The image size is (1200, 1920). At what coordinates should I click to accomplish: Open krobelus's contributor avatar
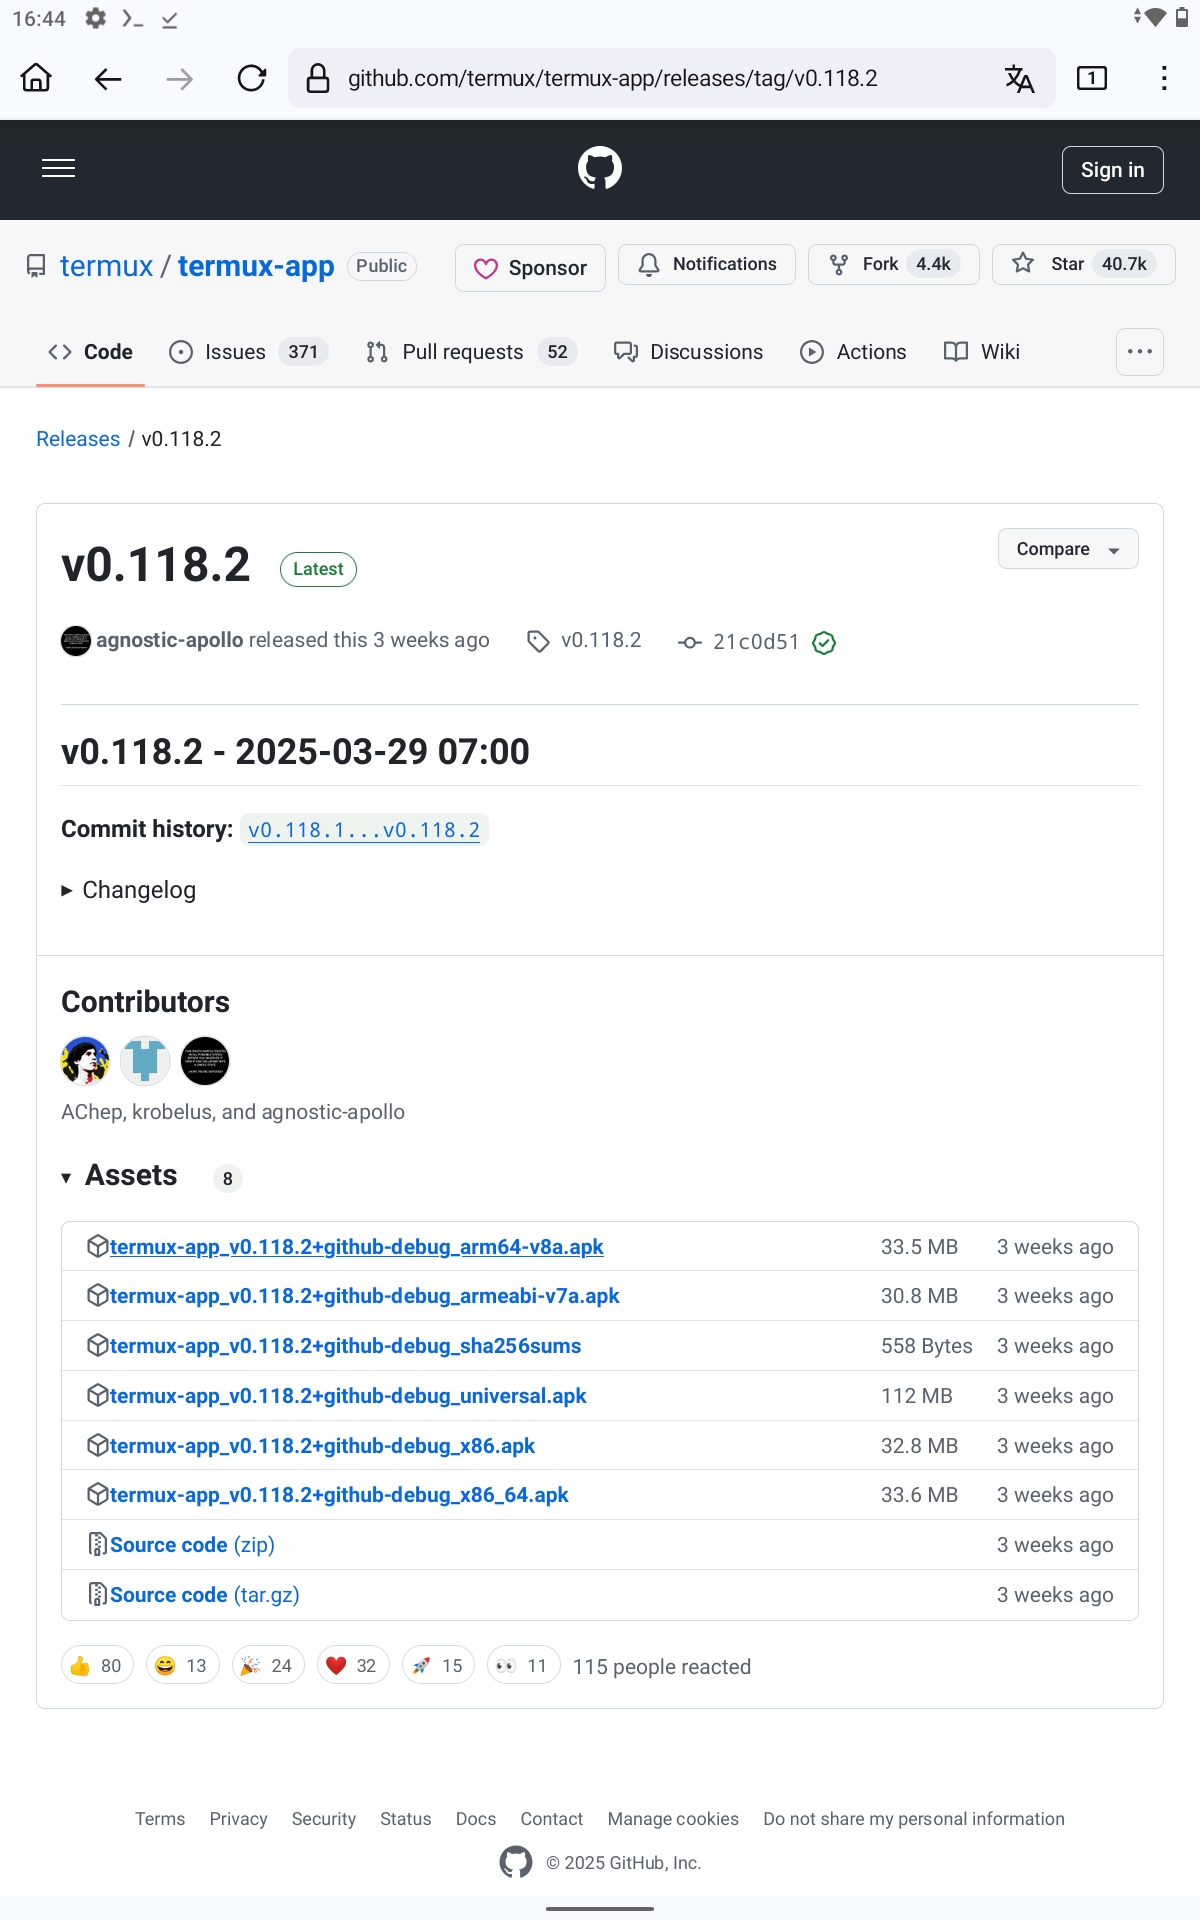pyautogui.click(x=145, y=1061)
